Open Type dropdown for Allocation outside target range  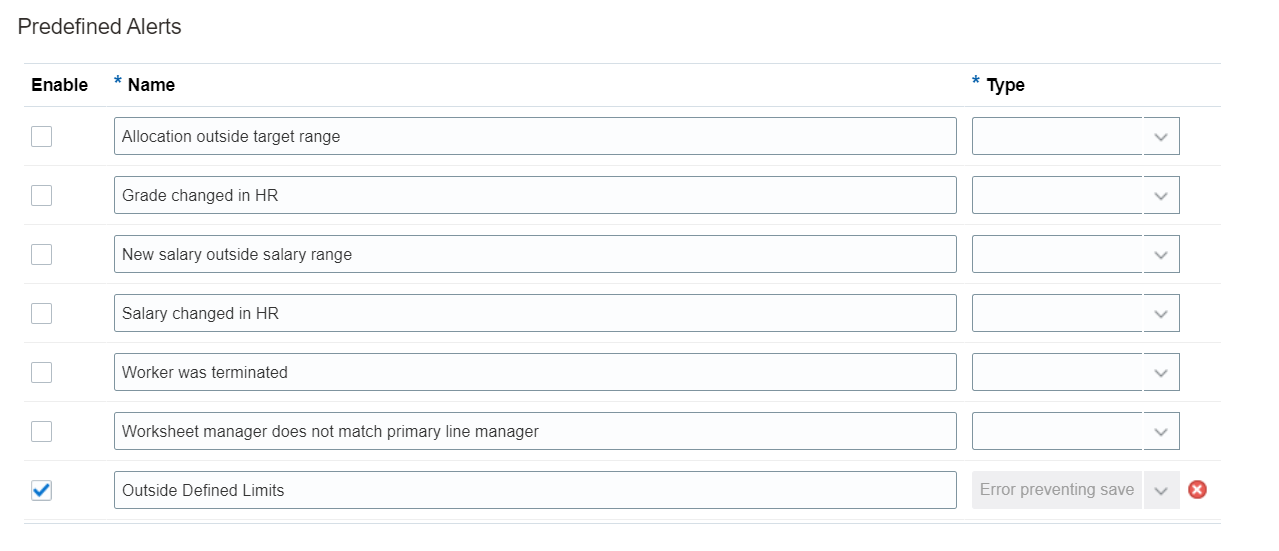[x=1160, y=137]
